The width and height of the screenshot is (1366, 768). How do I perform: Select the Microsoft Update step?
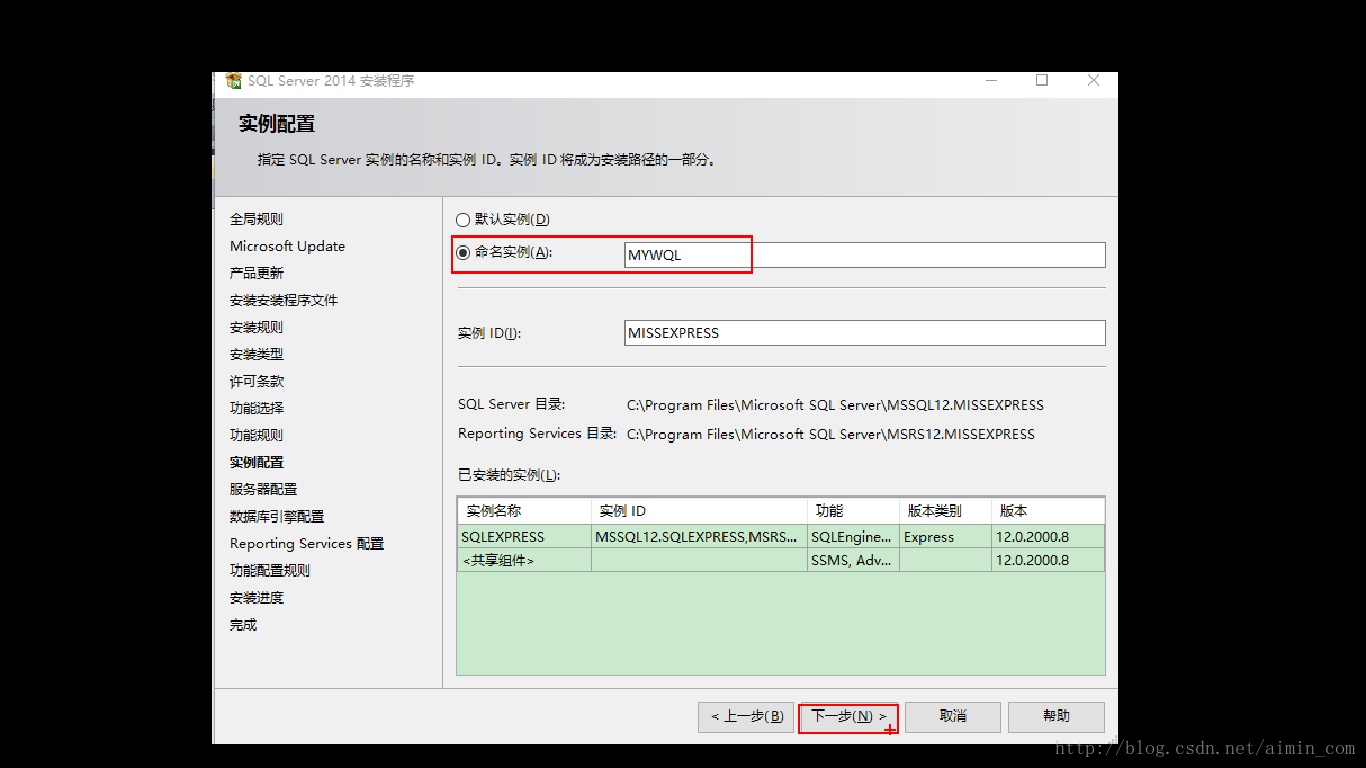[x=288, y=246]
